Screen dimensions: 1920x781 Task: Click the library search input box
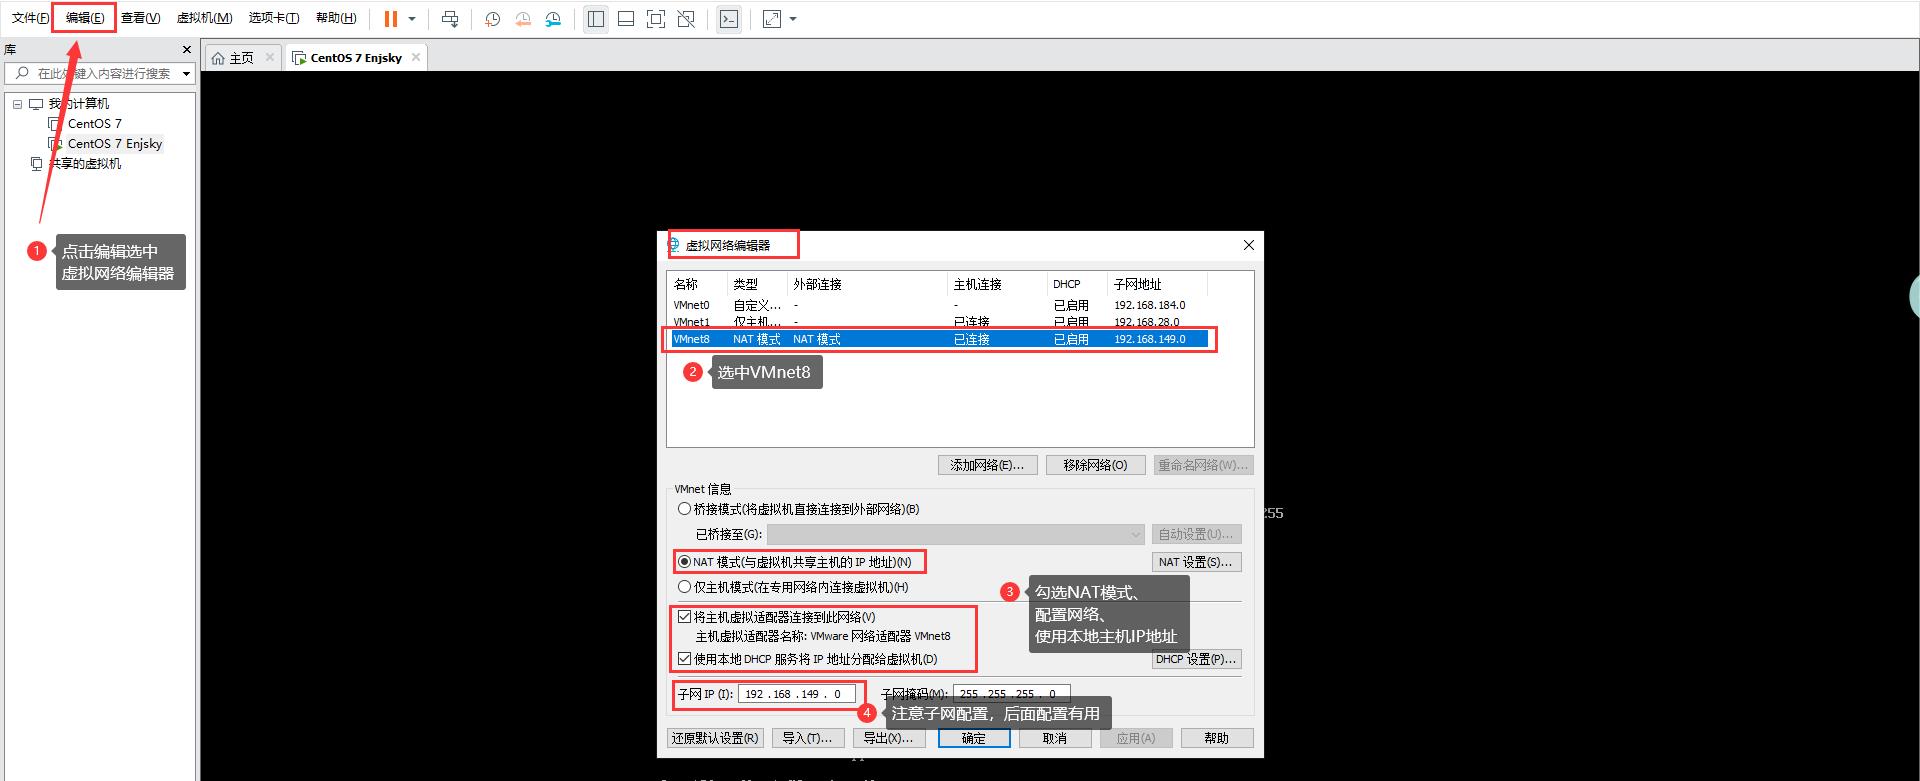click(104, 74)
